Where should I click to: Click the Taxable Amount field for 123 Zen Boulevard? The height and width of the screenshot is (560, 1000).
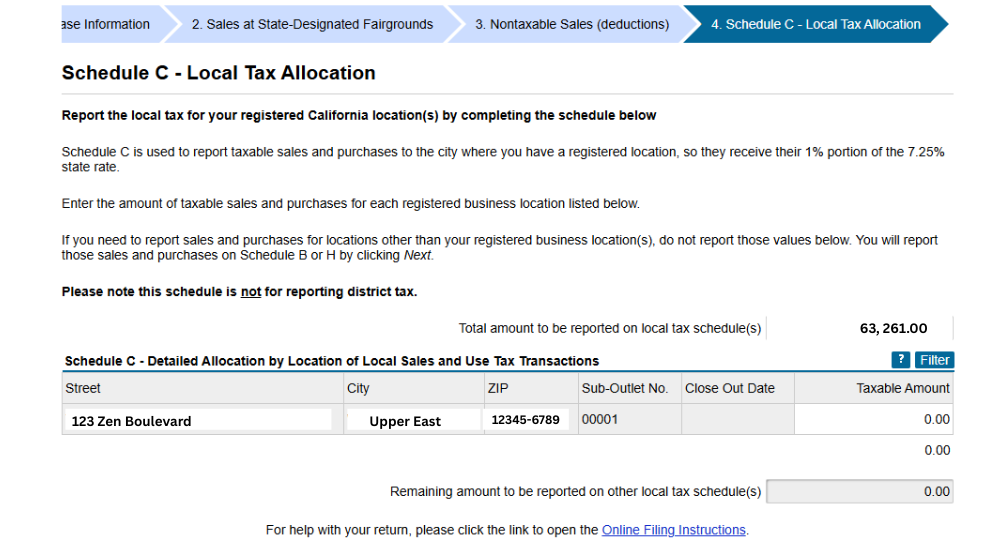tap(873, 420)
